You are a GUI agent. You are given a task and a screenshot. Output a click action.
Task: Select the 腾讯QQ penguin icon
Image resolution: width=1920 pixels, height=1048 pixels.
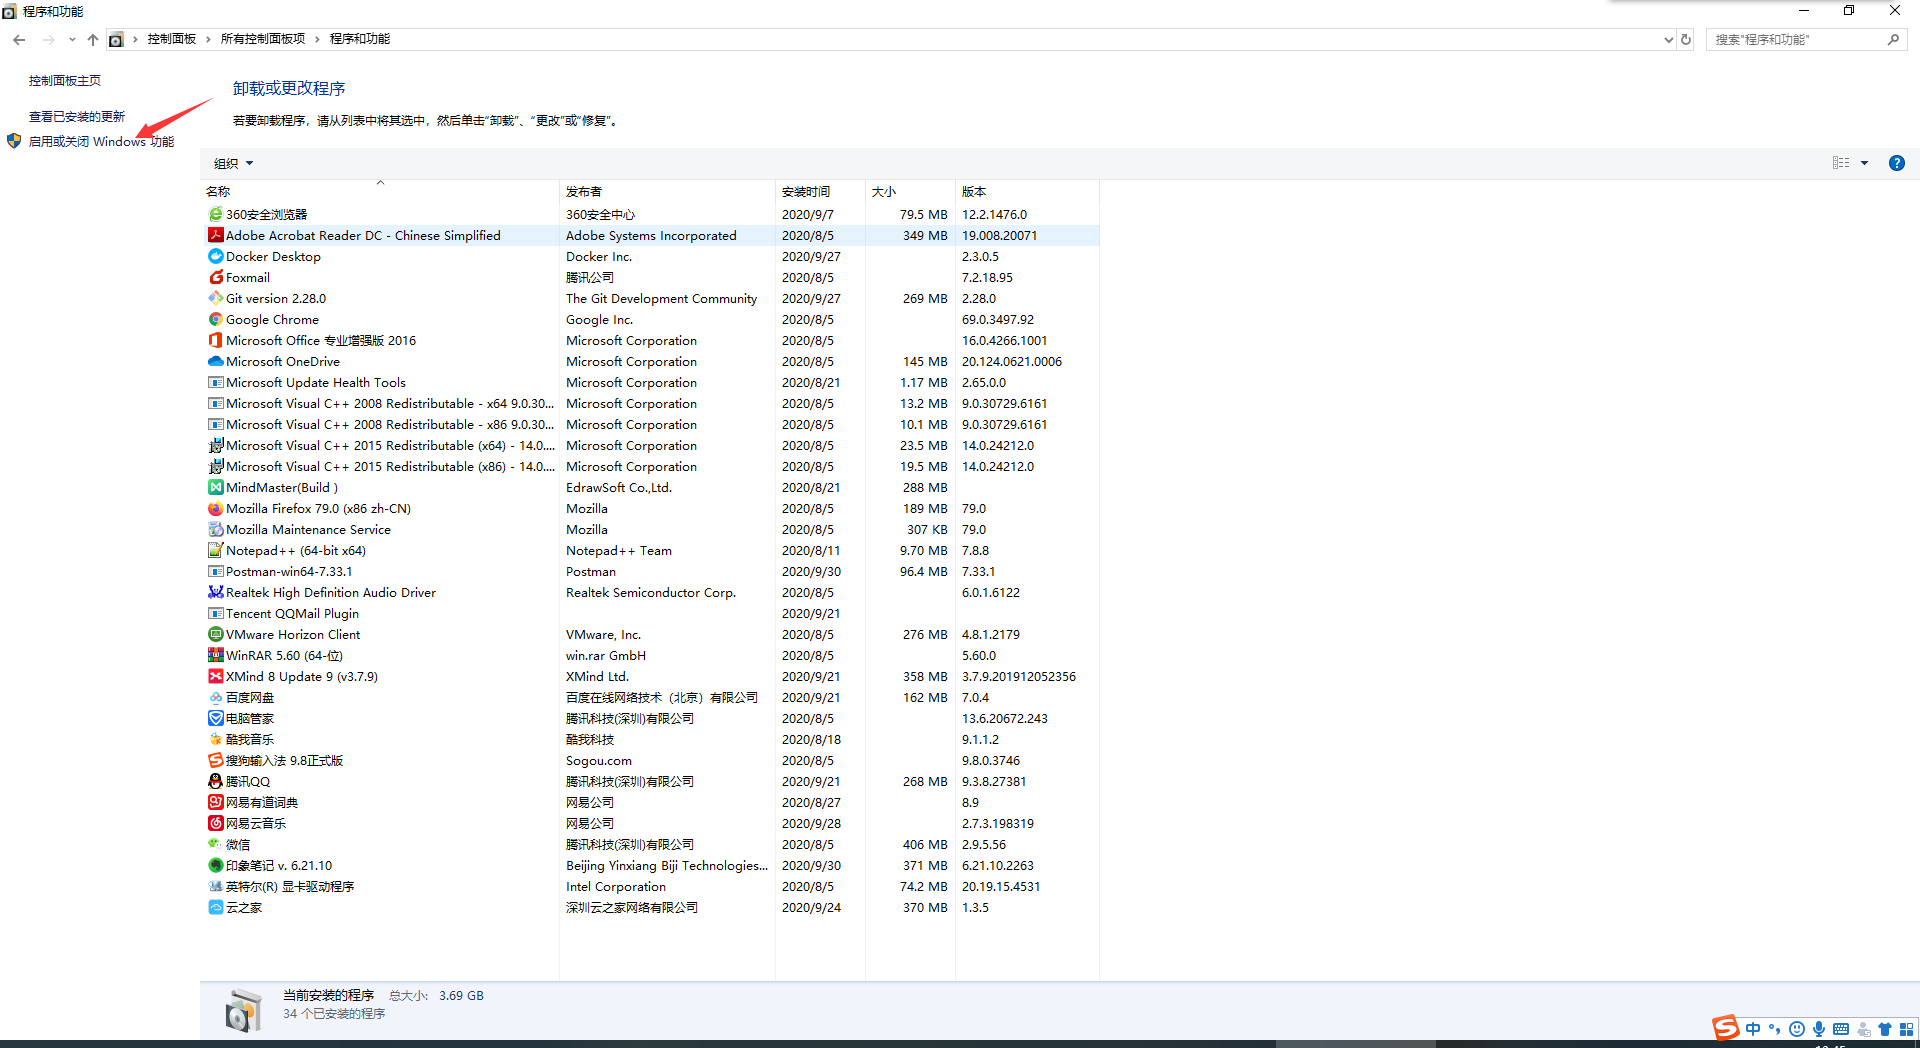(x=215, y=781)
